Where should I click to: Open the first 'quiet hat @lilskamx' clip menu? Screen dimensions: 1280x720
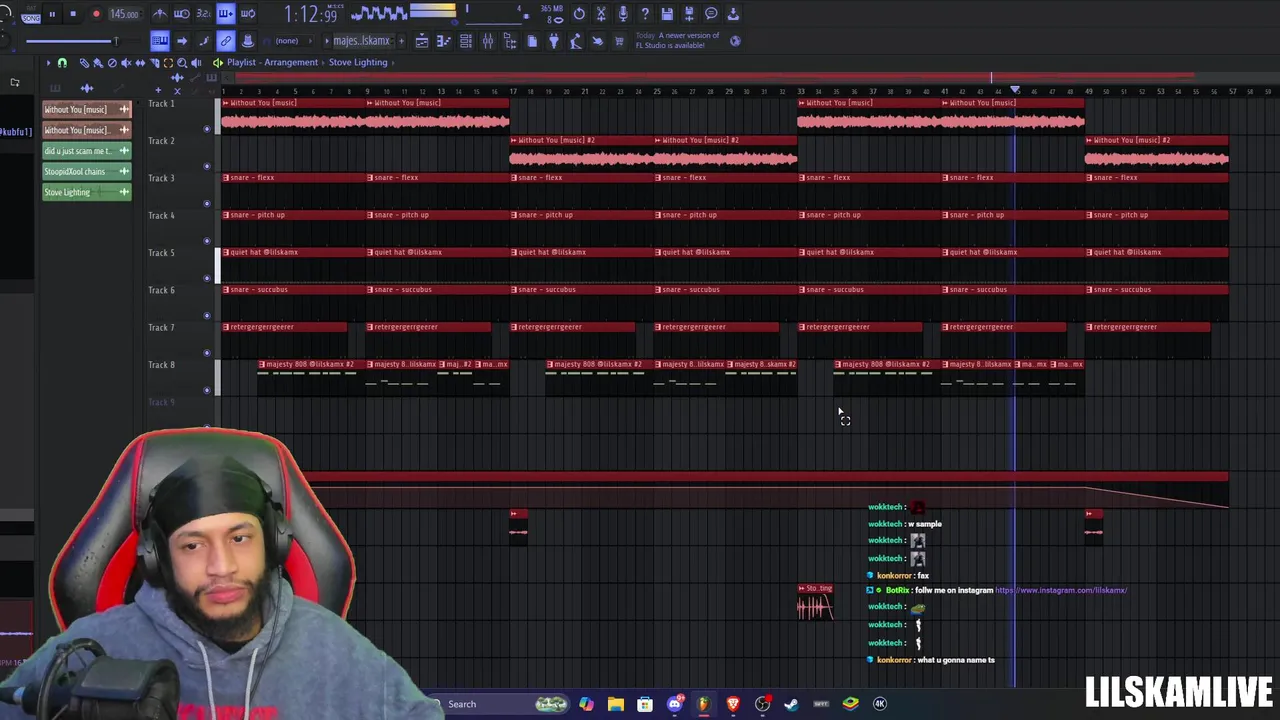(x=226, y=252)
